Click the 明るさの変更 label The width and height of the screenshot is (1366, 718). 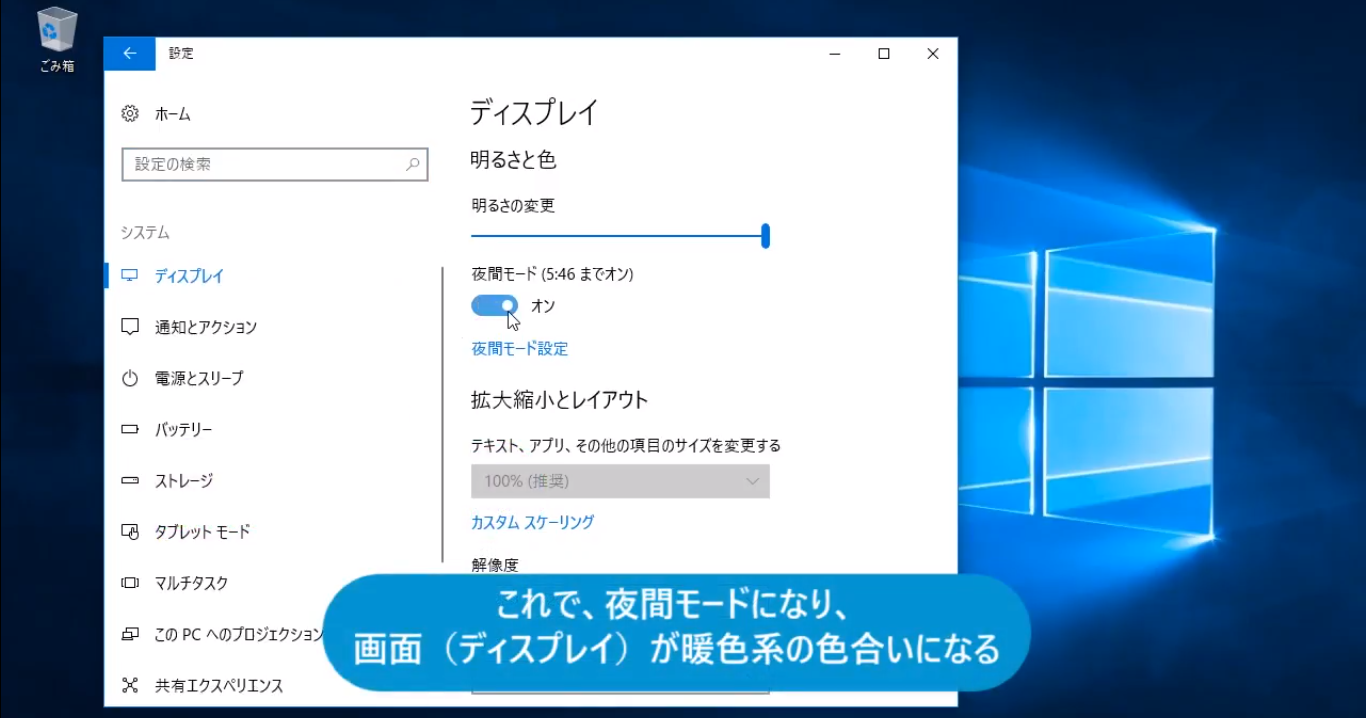click(x=513, y=206)
